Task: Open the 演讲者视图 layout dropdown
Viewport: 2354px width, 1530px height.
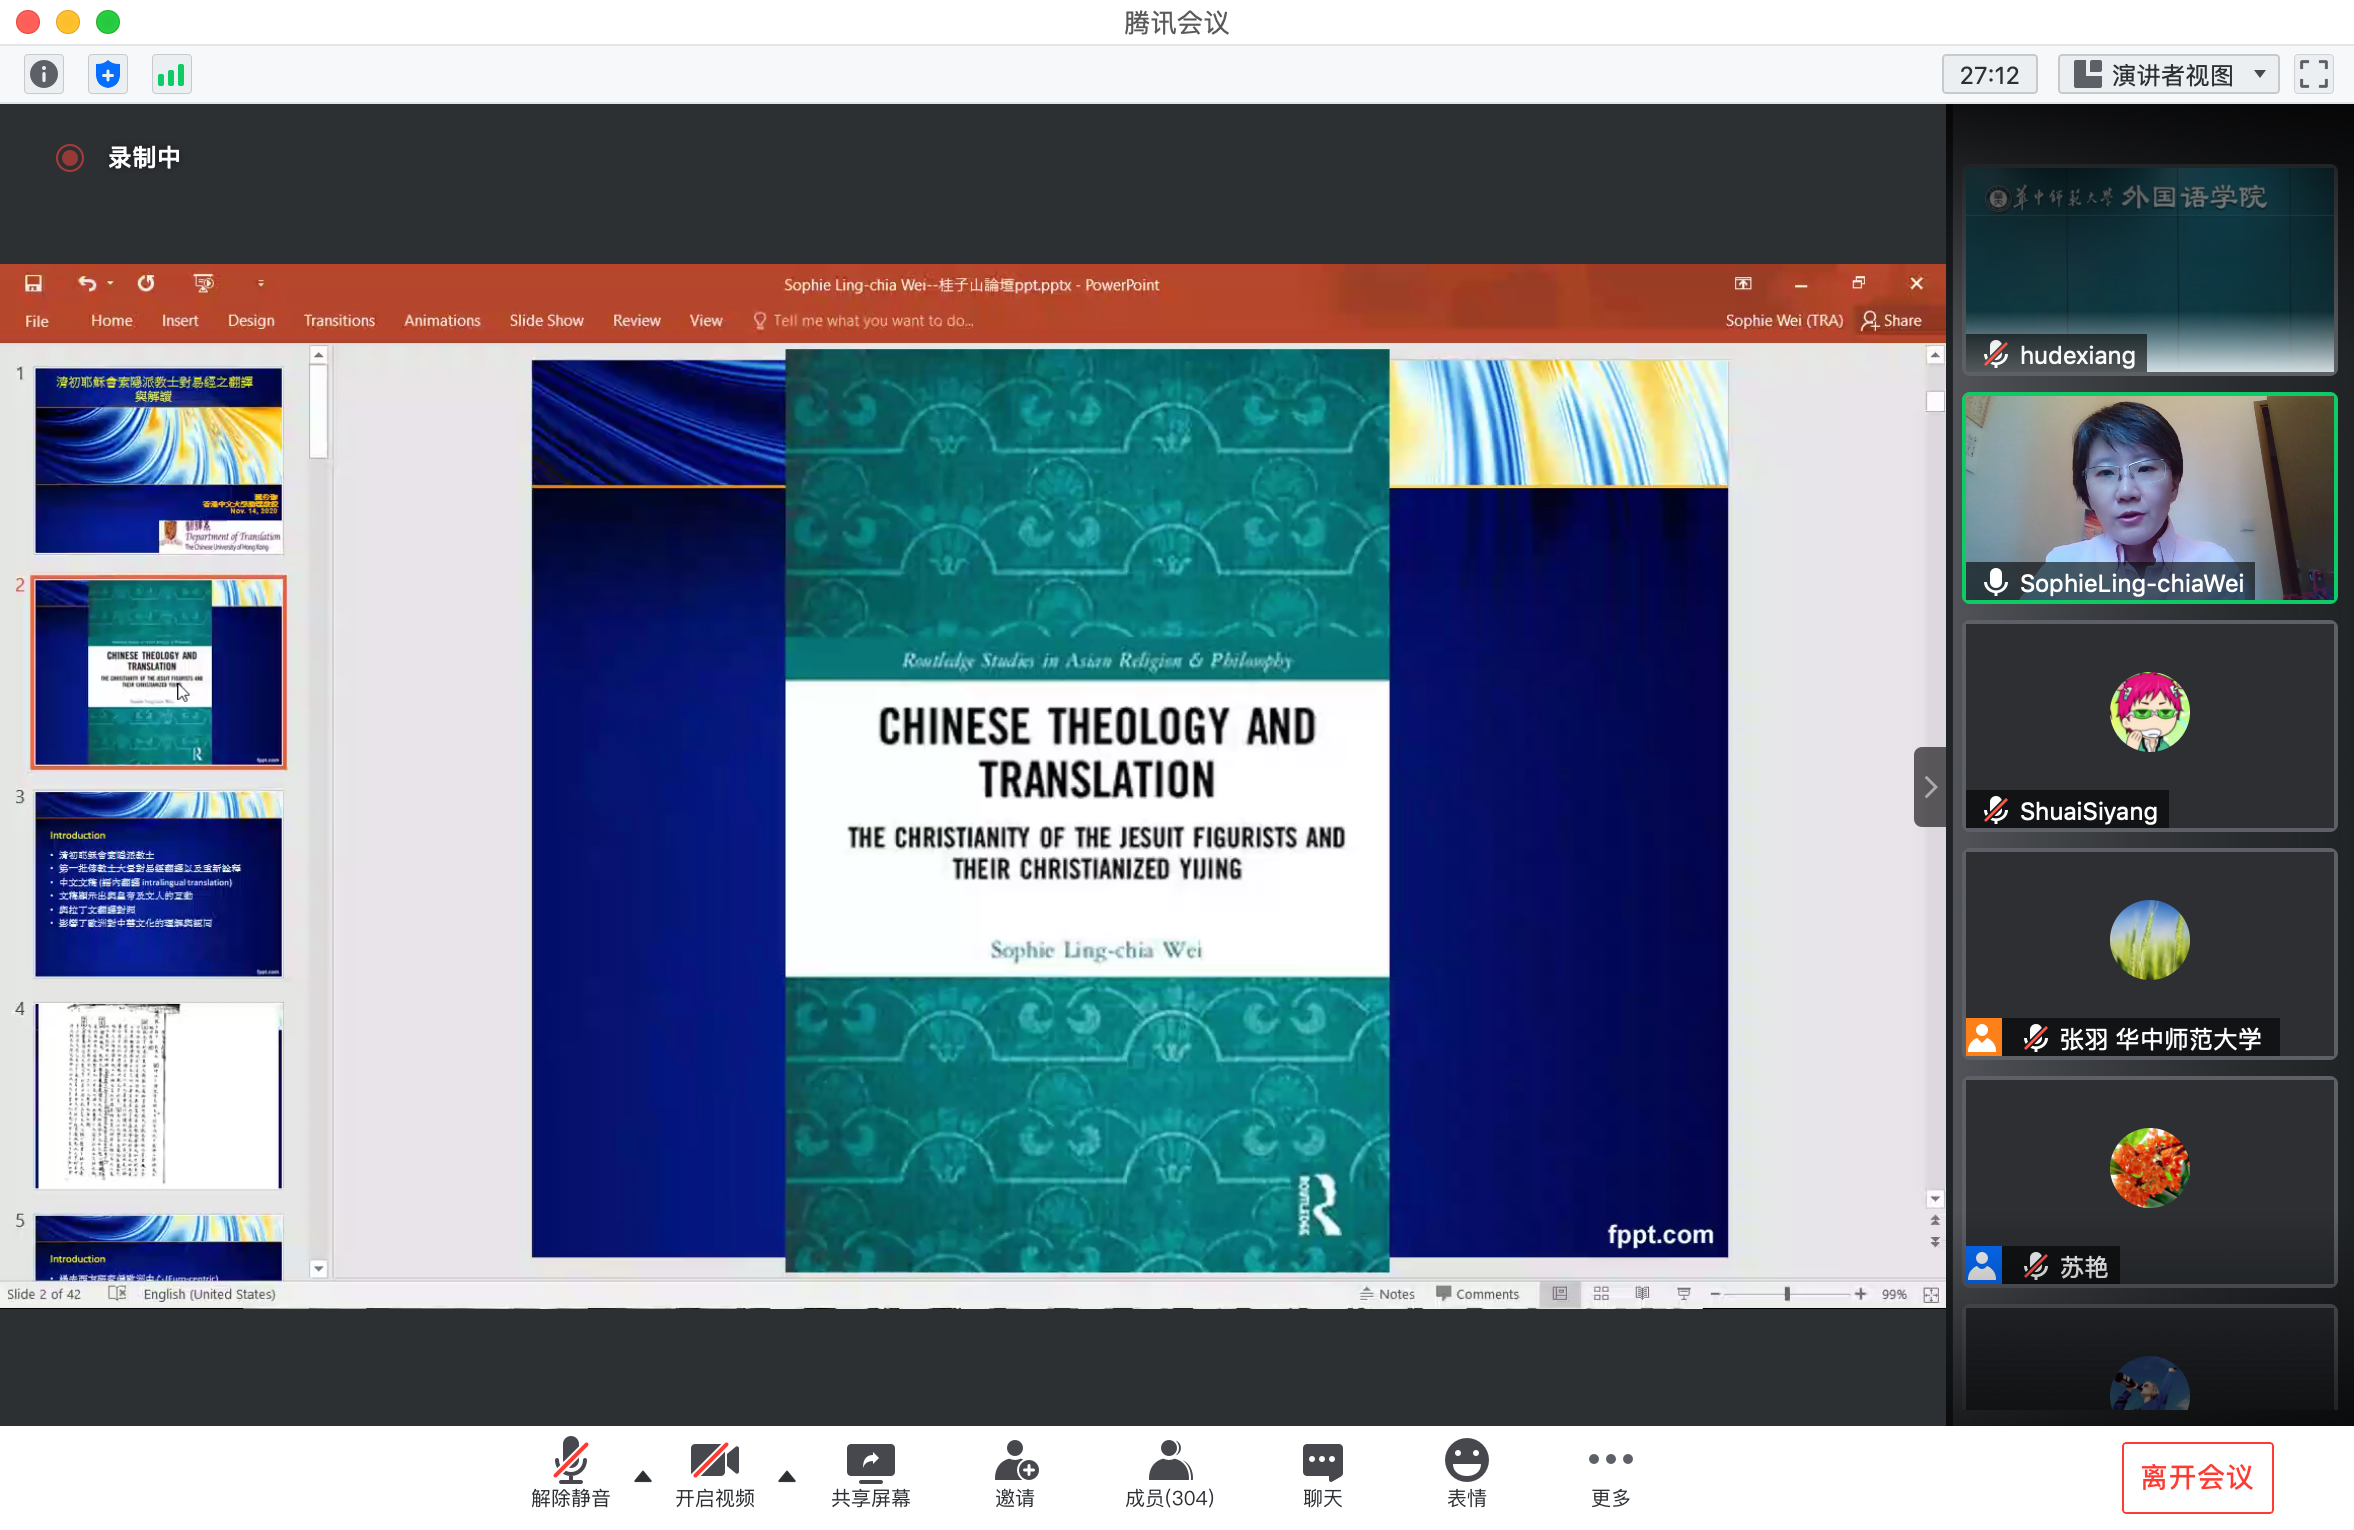Action: (2168, 74)
